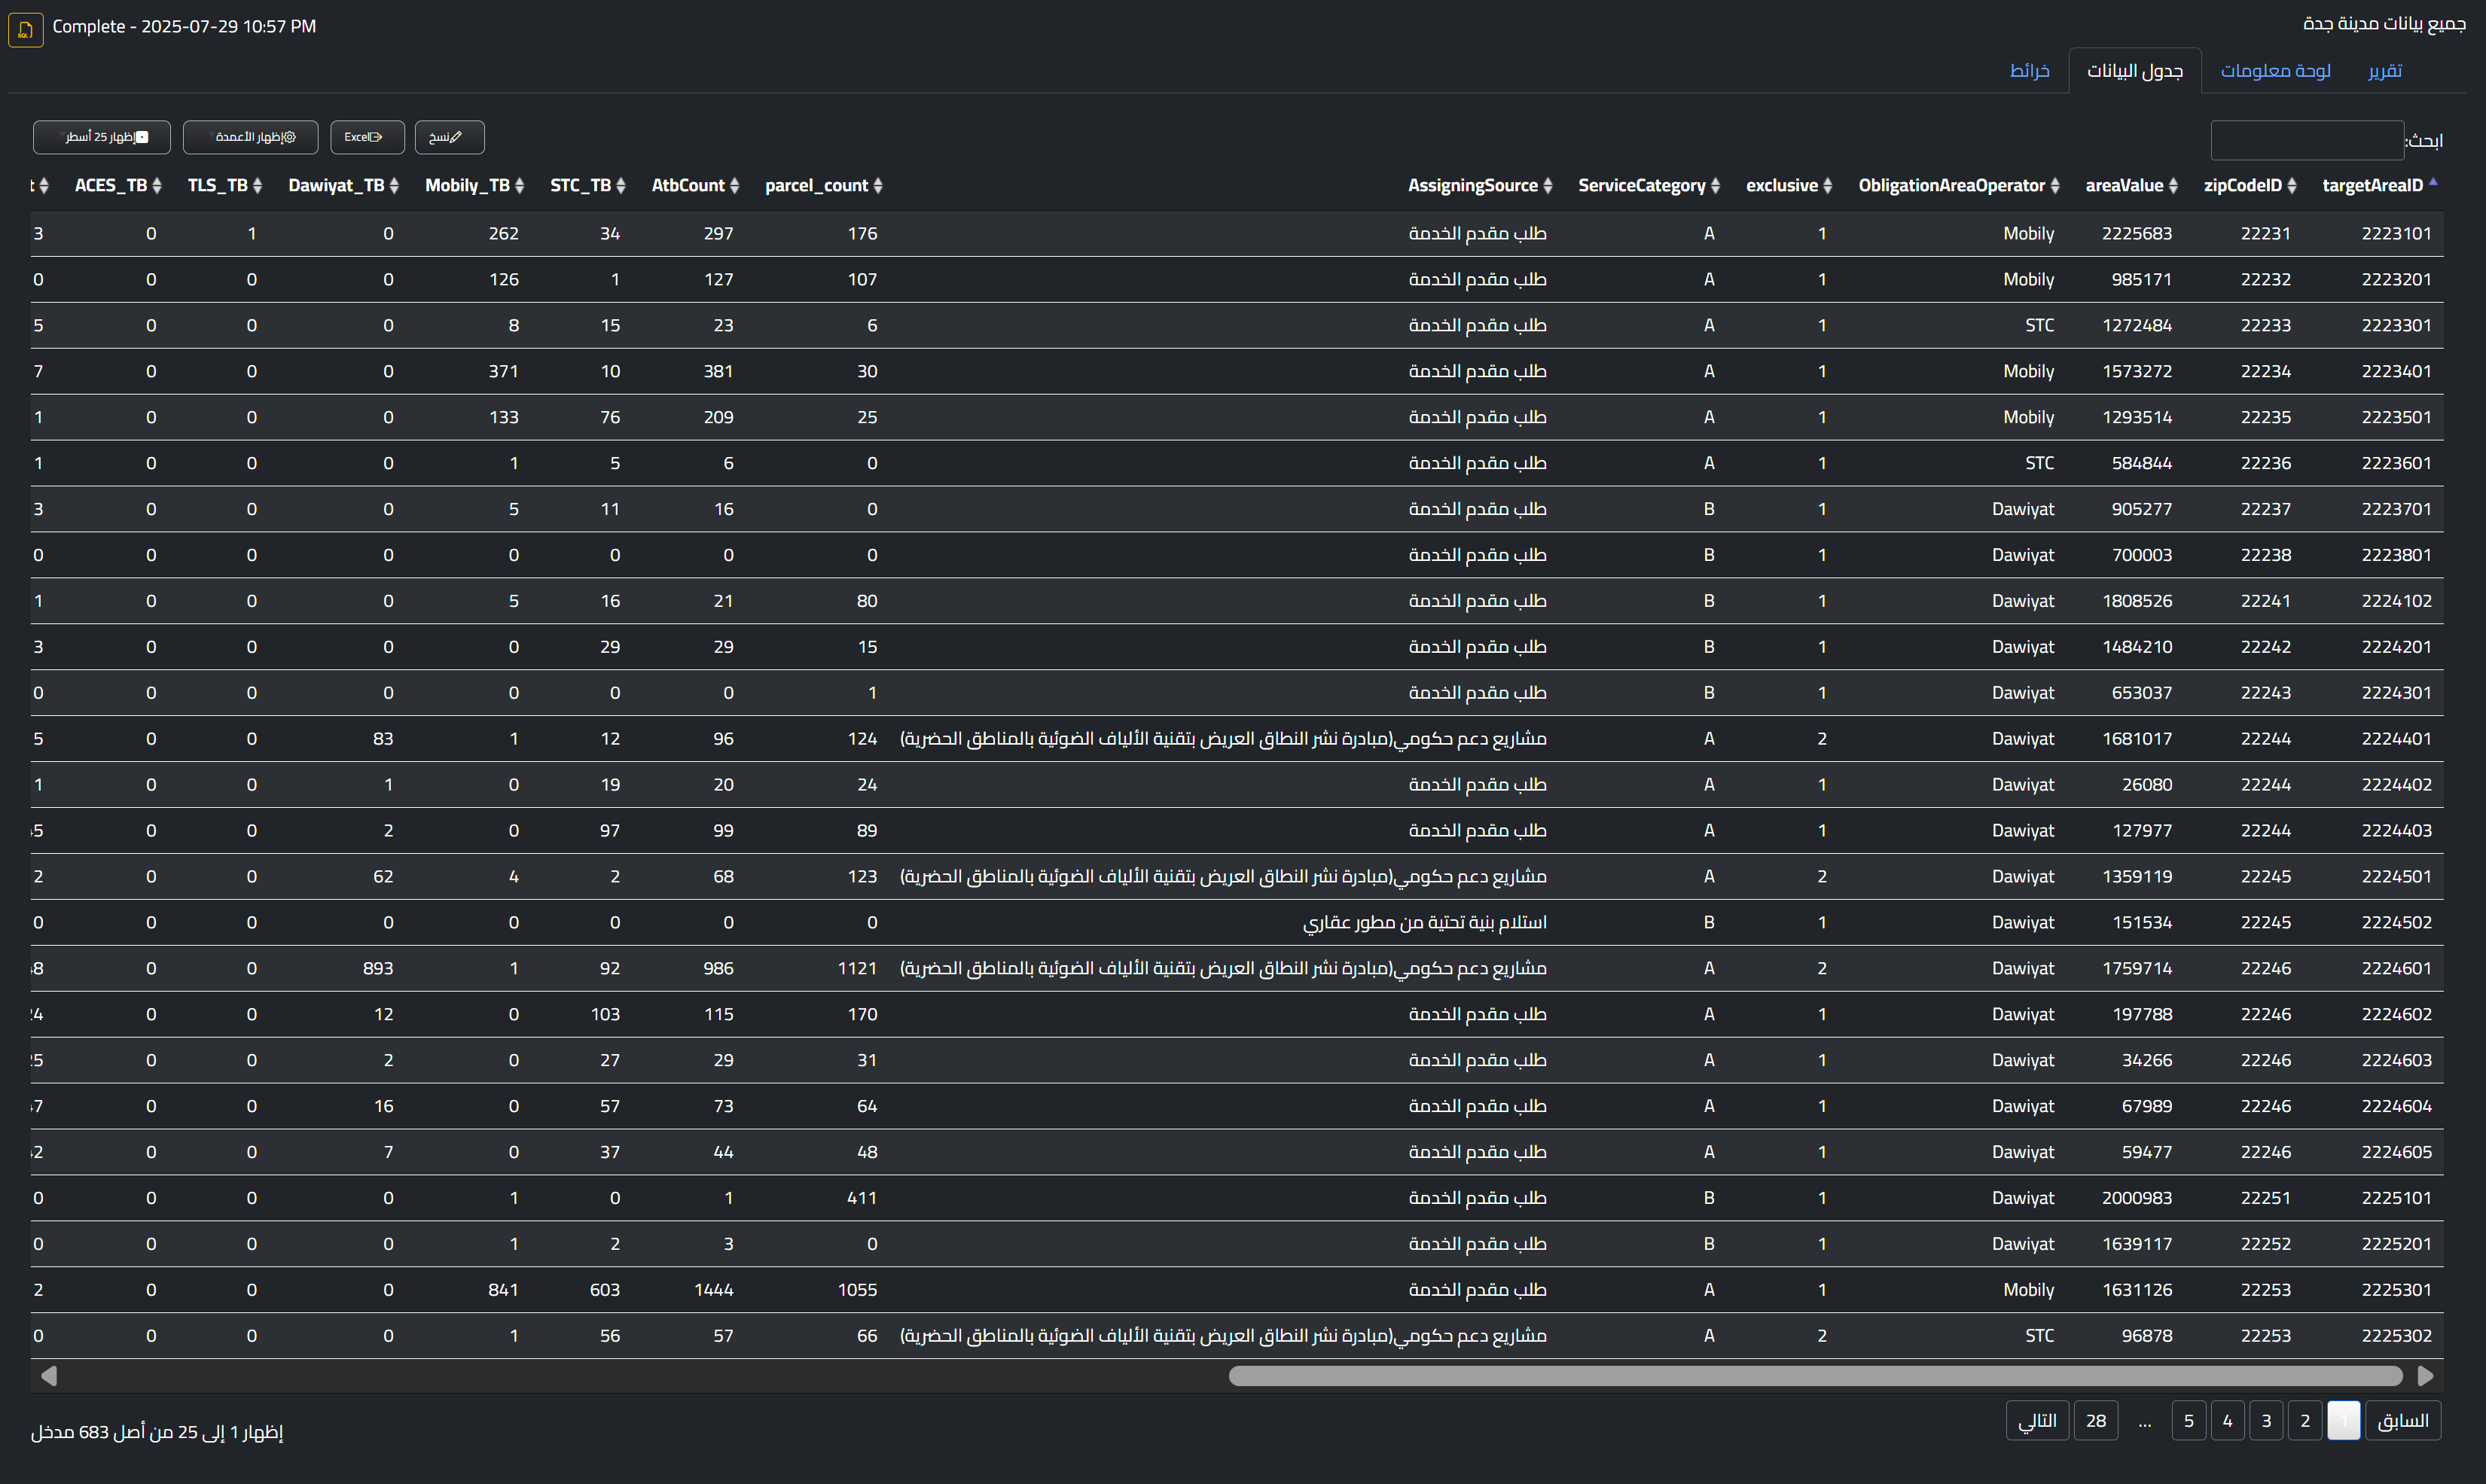Click the التالي next page button
Screen dimensions: 2486x1484
coord(2038,1420)
